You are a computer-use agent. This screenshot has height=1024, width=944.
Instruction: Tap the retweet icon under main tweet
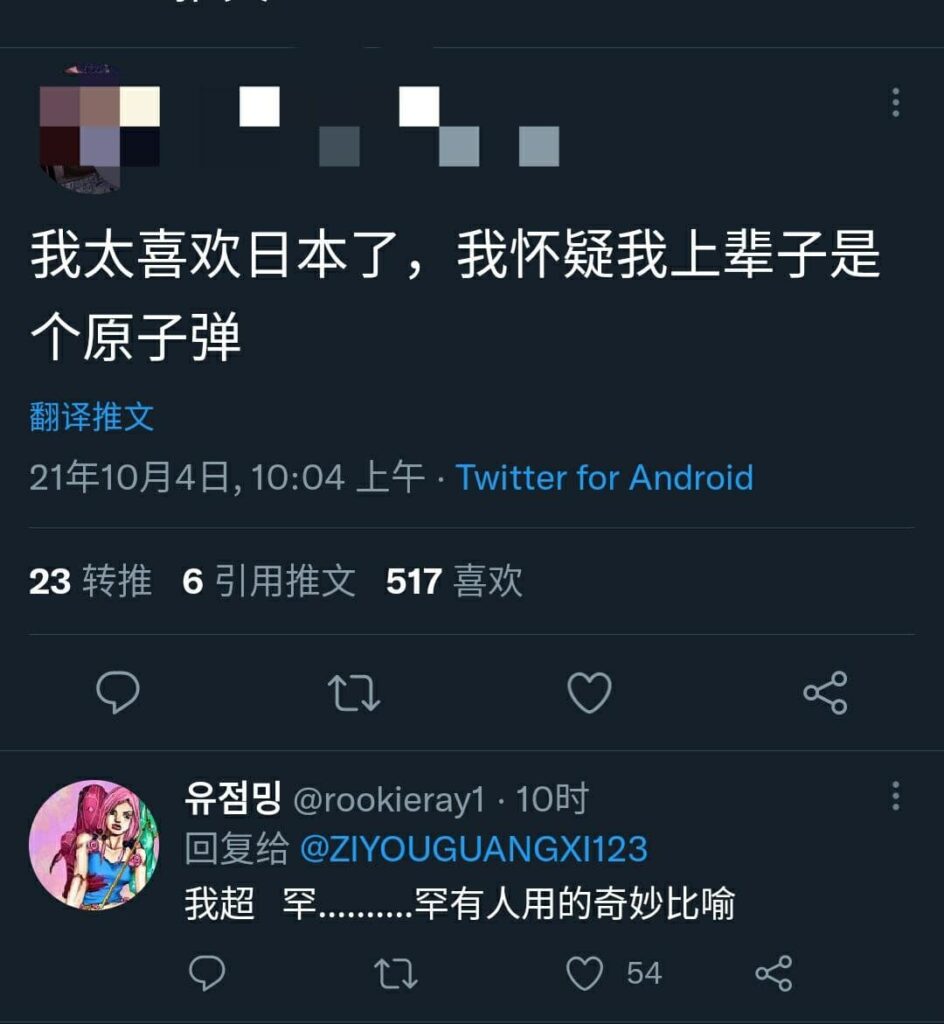coord(354,692)
